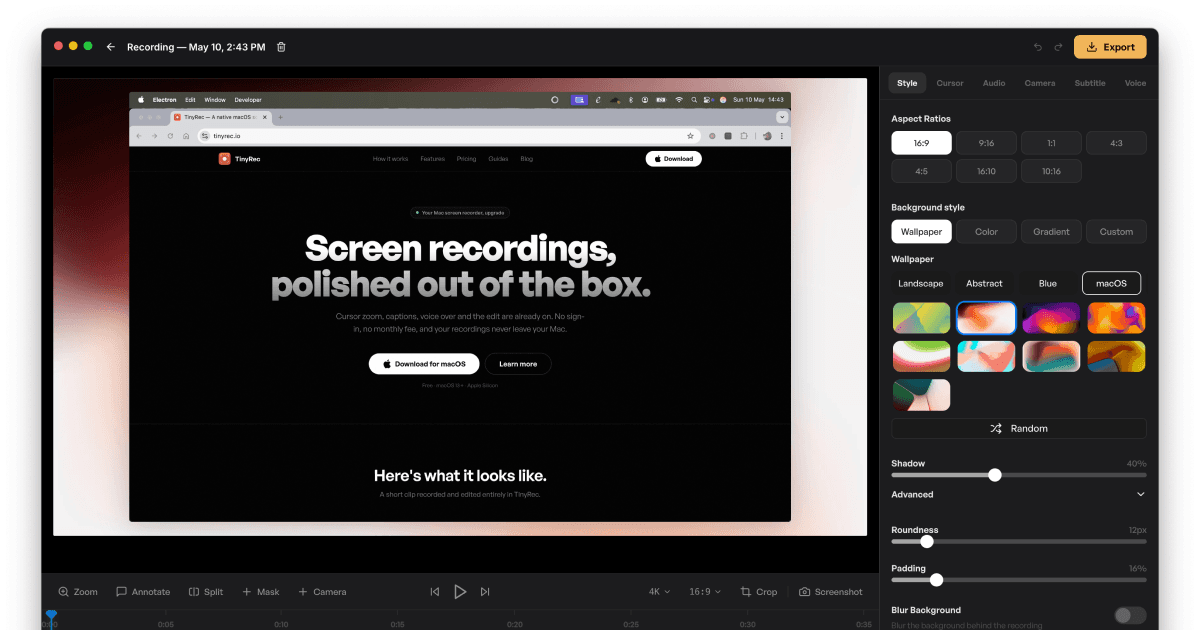Screen dimensions: 1200x630
Task: Take a Screenshot with camera icon
Action: 831,592
